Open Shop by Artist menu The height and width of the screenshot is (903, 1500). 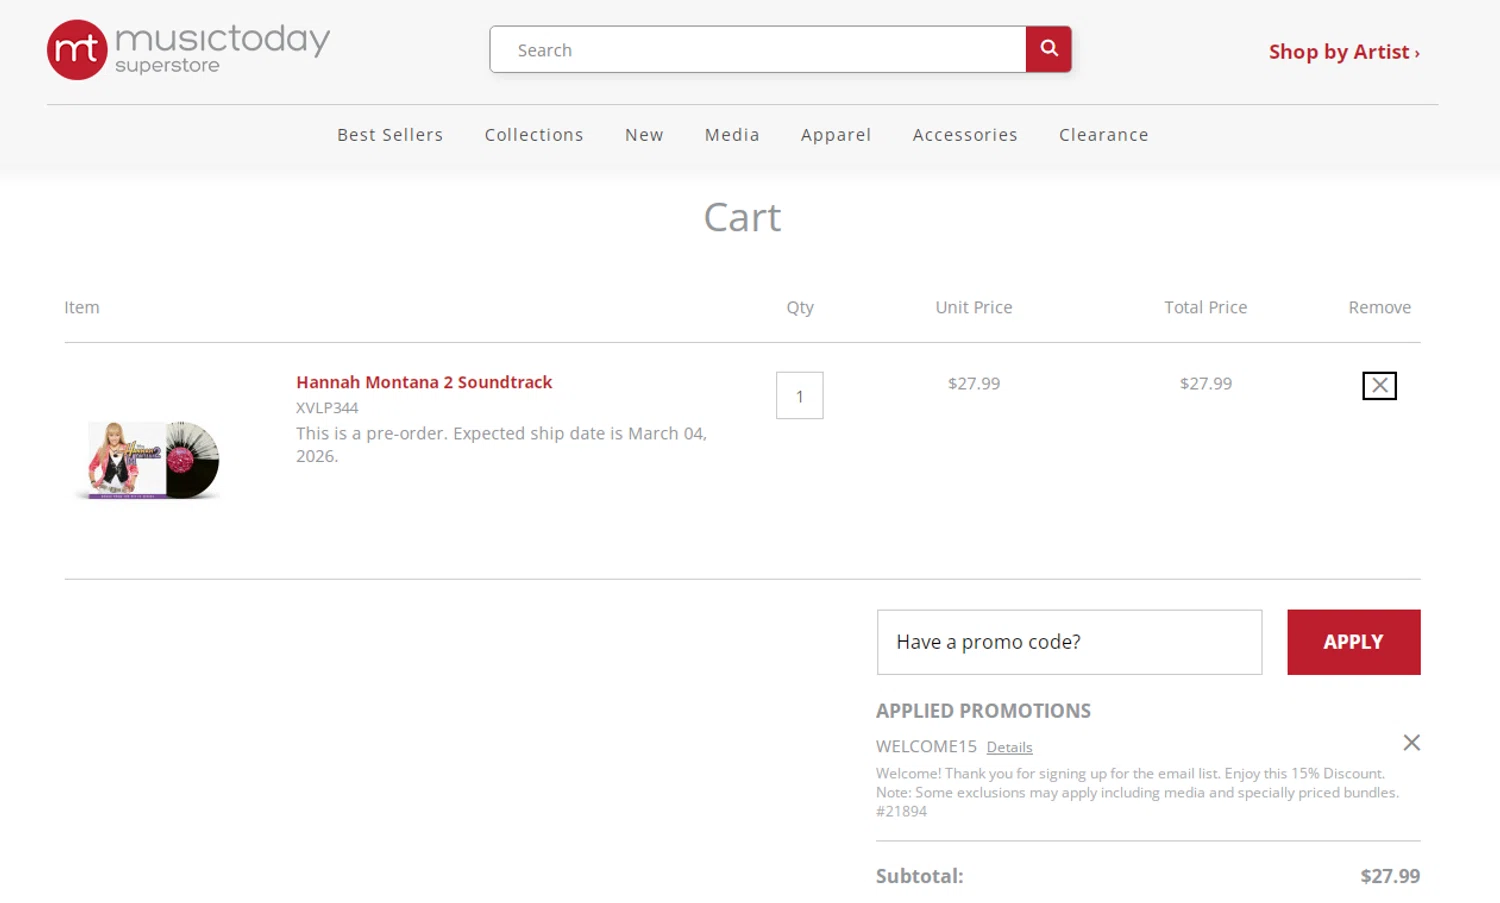click(1344, 52)
